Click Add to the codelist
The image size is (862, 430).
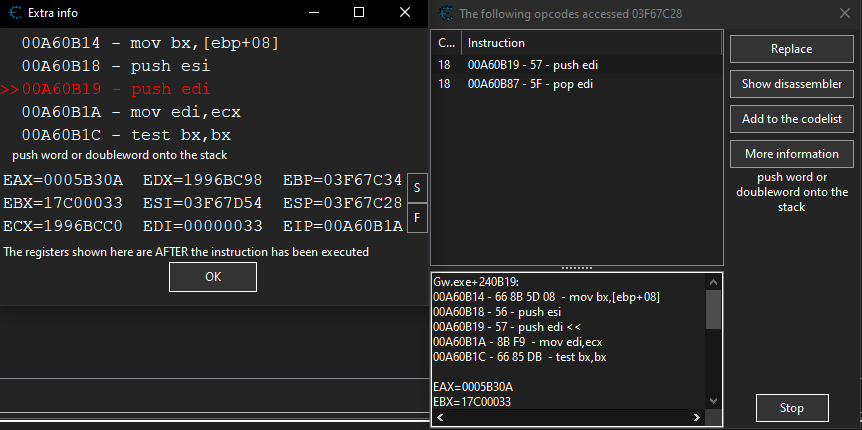[791, 119]
